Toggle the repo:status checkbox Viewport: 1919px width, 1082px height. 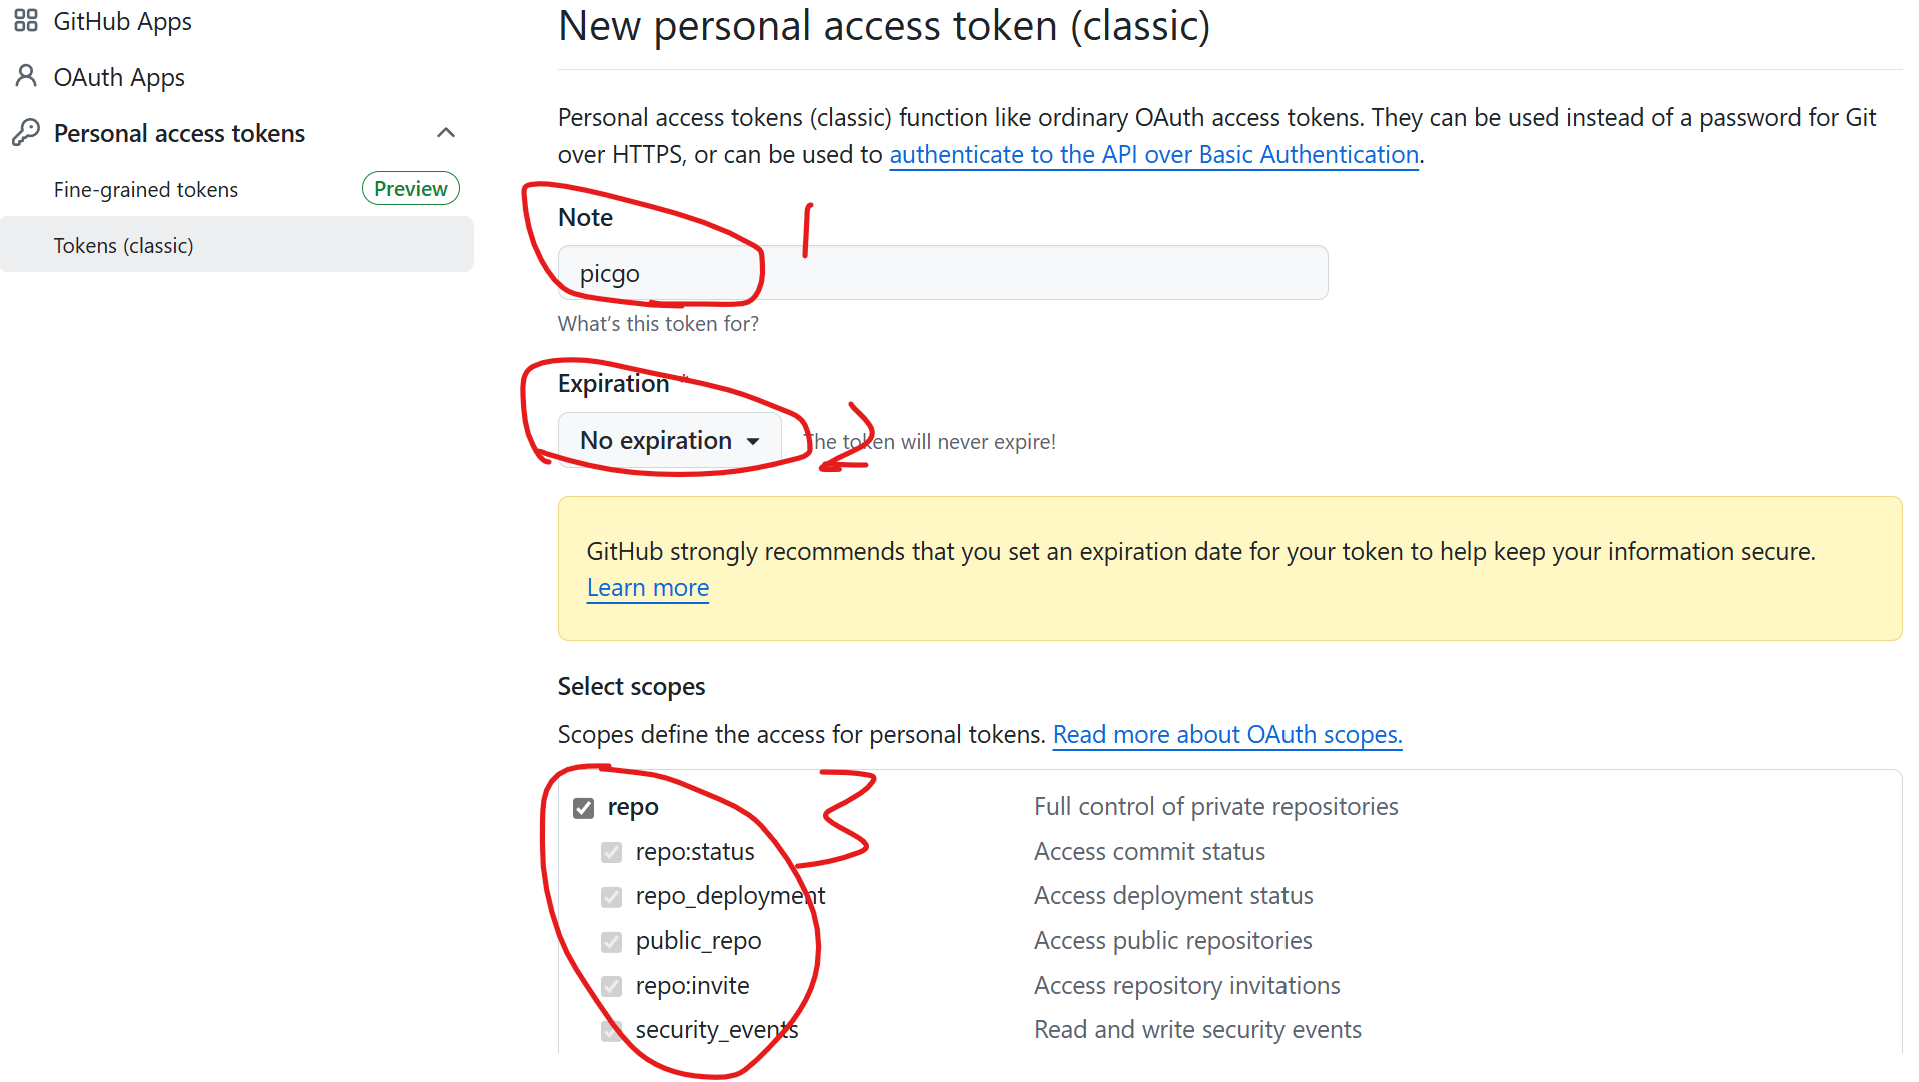pos(612,852)
